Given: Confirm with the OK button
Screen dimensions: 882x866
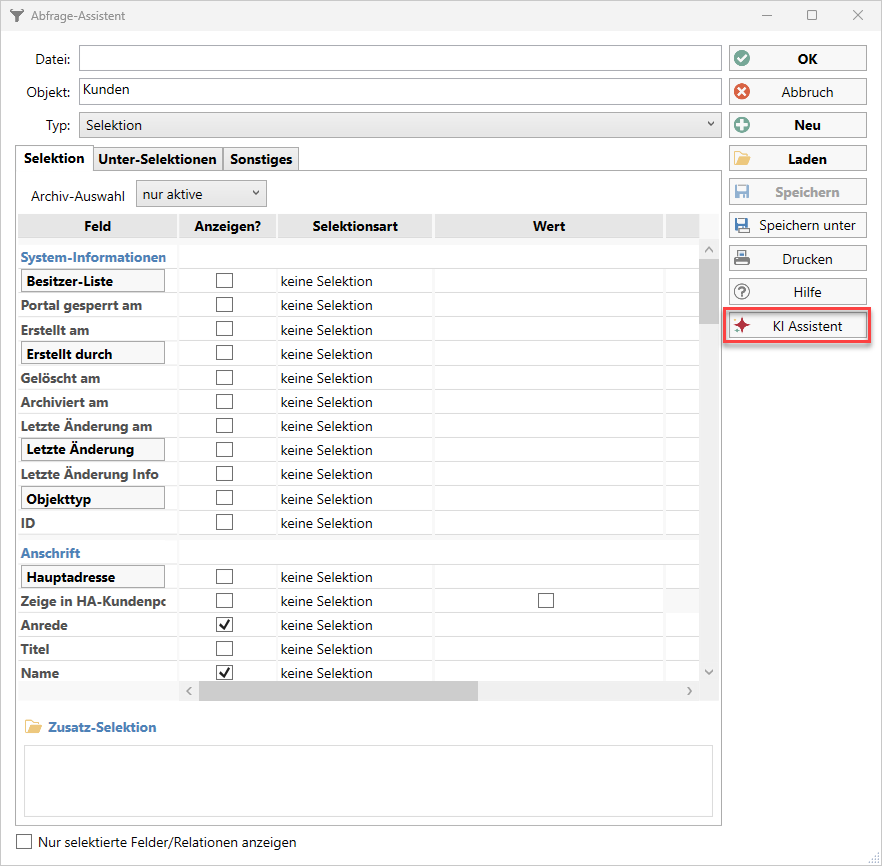Looking at the screenshot, I should tap(798, 58).
